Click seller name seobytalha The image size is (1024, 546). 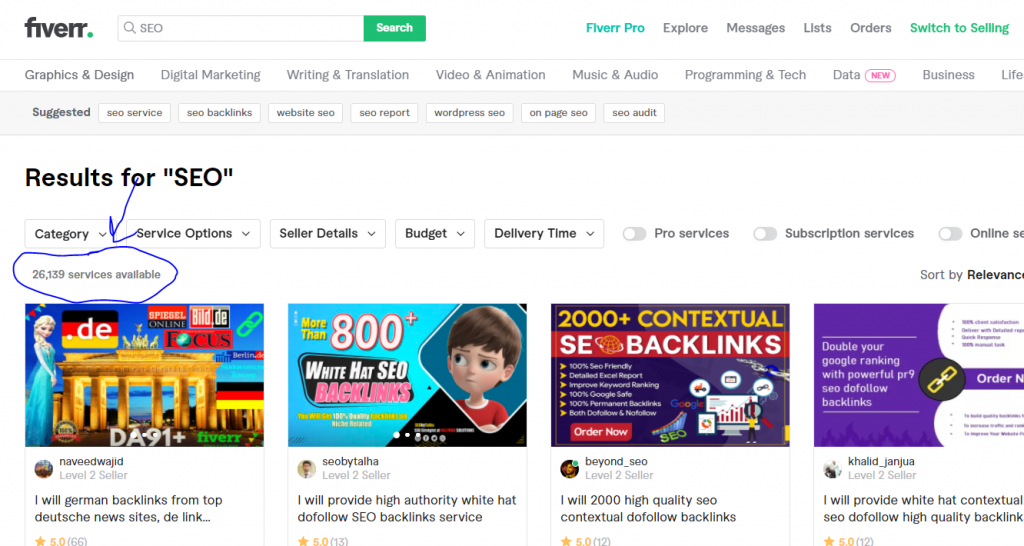350,461
